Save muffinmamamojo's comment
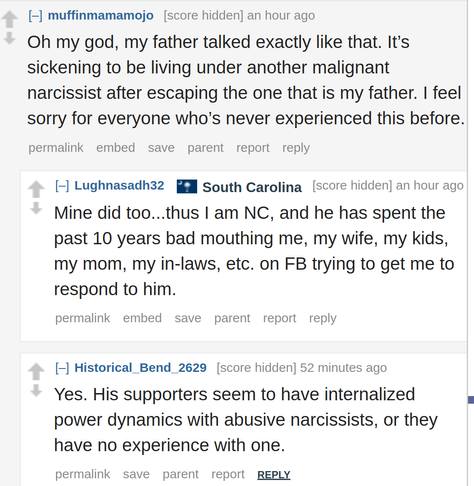The width and height of the screenshot is (474, 486). tap(161, 148)
